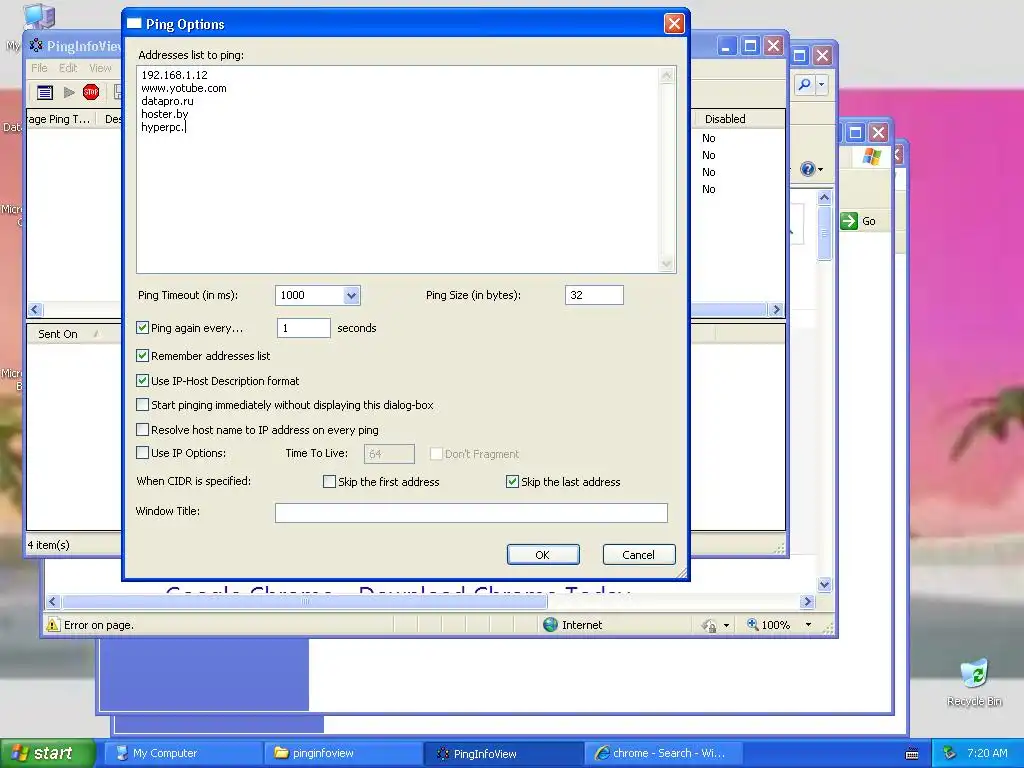
Task: Start pinging with the play toolbar icon
Action: pyautogui.click(x=69, y=93)
